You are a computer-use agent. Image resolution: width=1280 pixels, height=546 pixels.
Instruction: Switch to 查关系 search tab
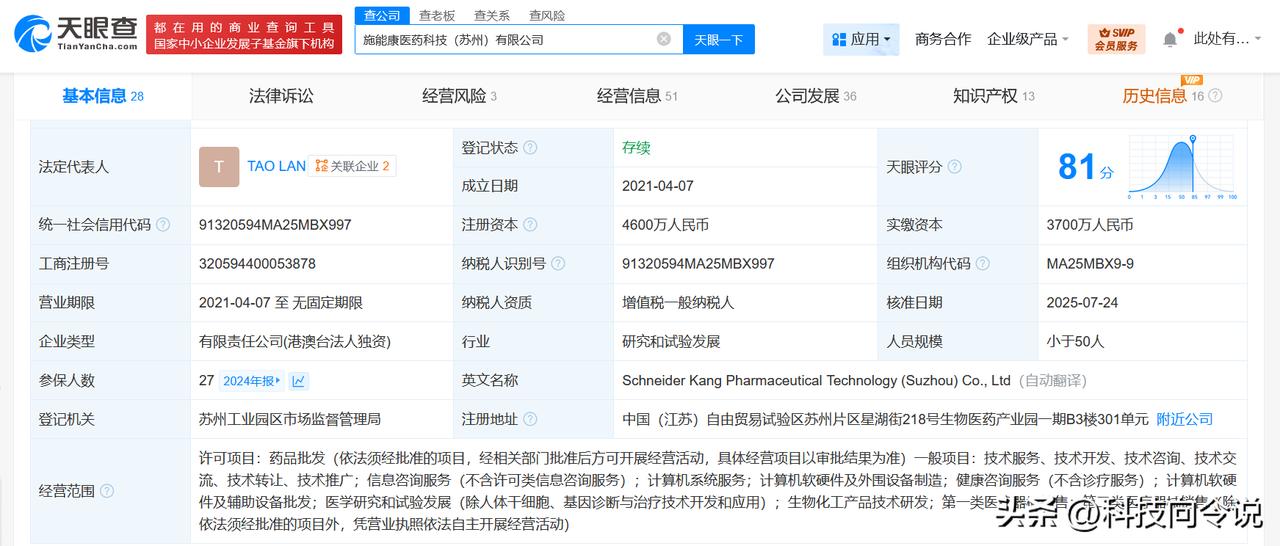pos(492,15)
